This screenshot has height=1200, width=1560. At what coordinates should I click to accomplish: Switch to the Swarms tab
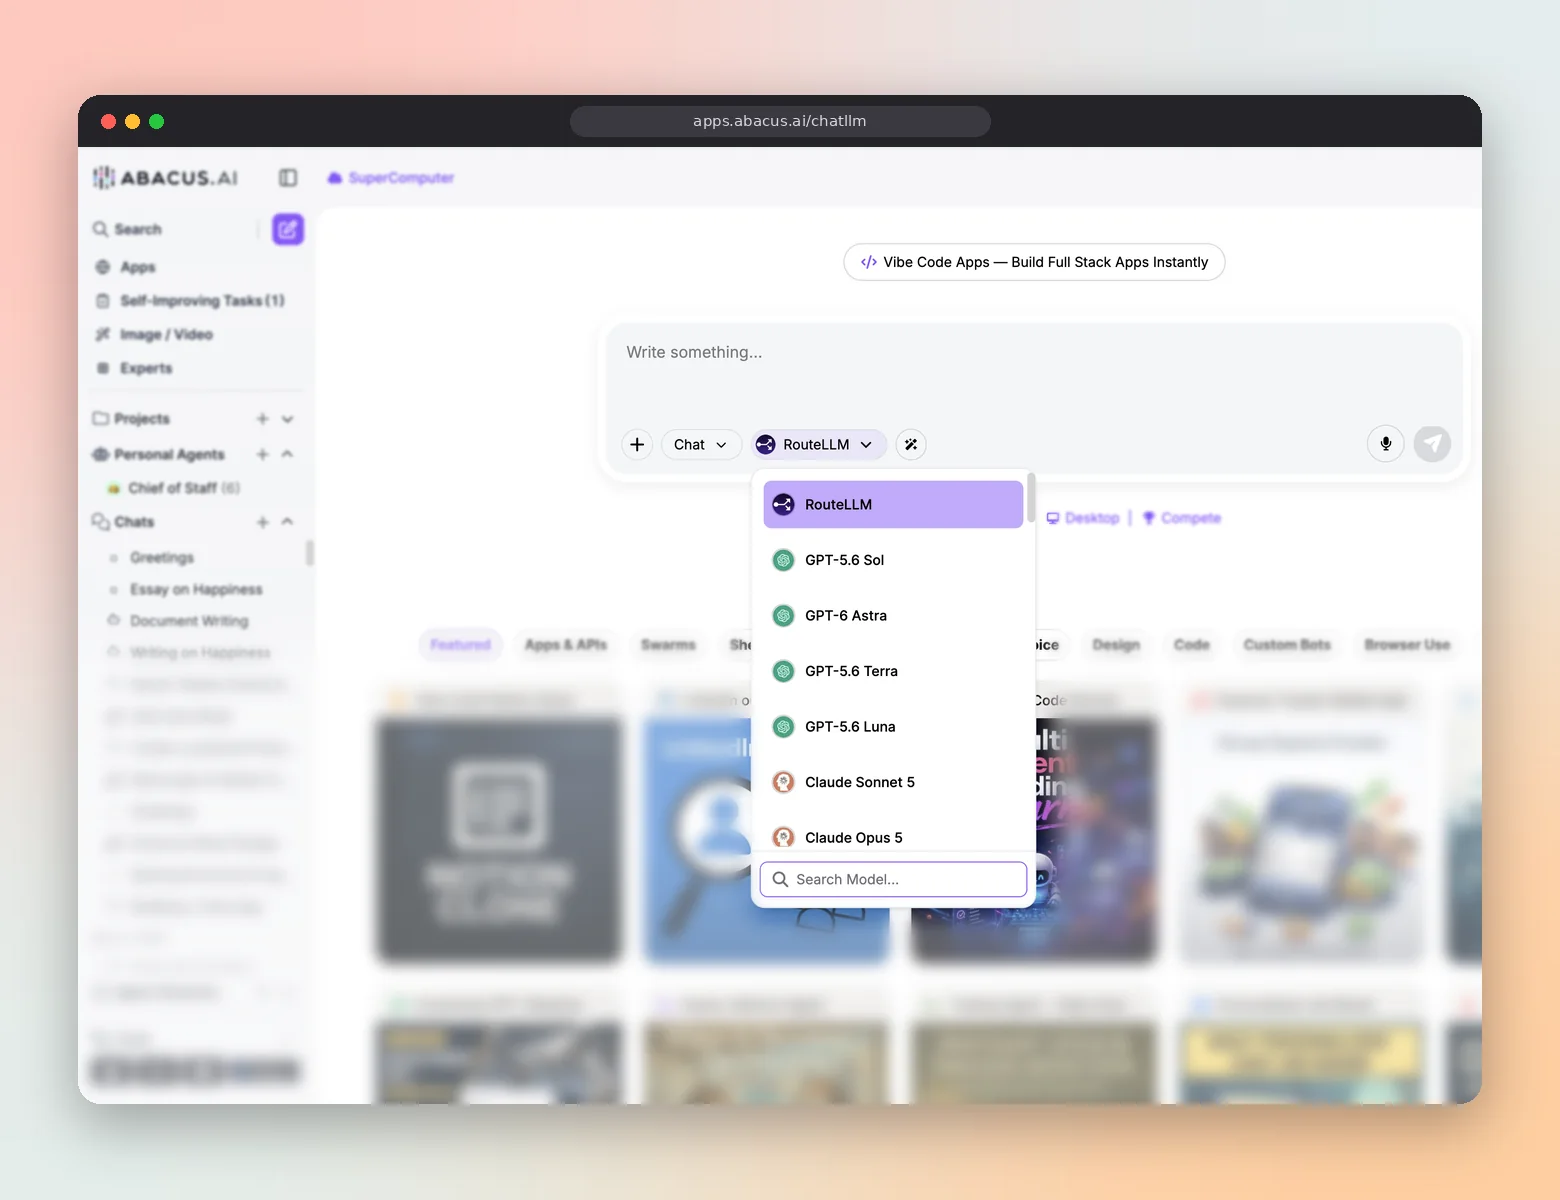pos(668,645)
